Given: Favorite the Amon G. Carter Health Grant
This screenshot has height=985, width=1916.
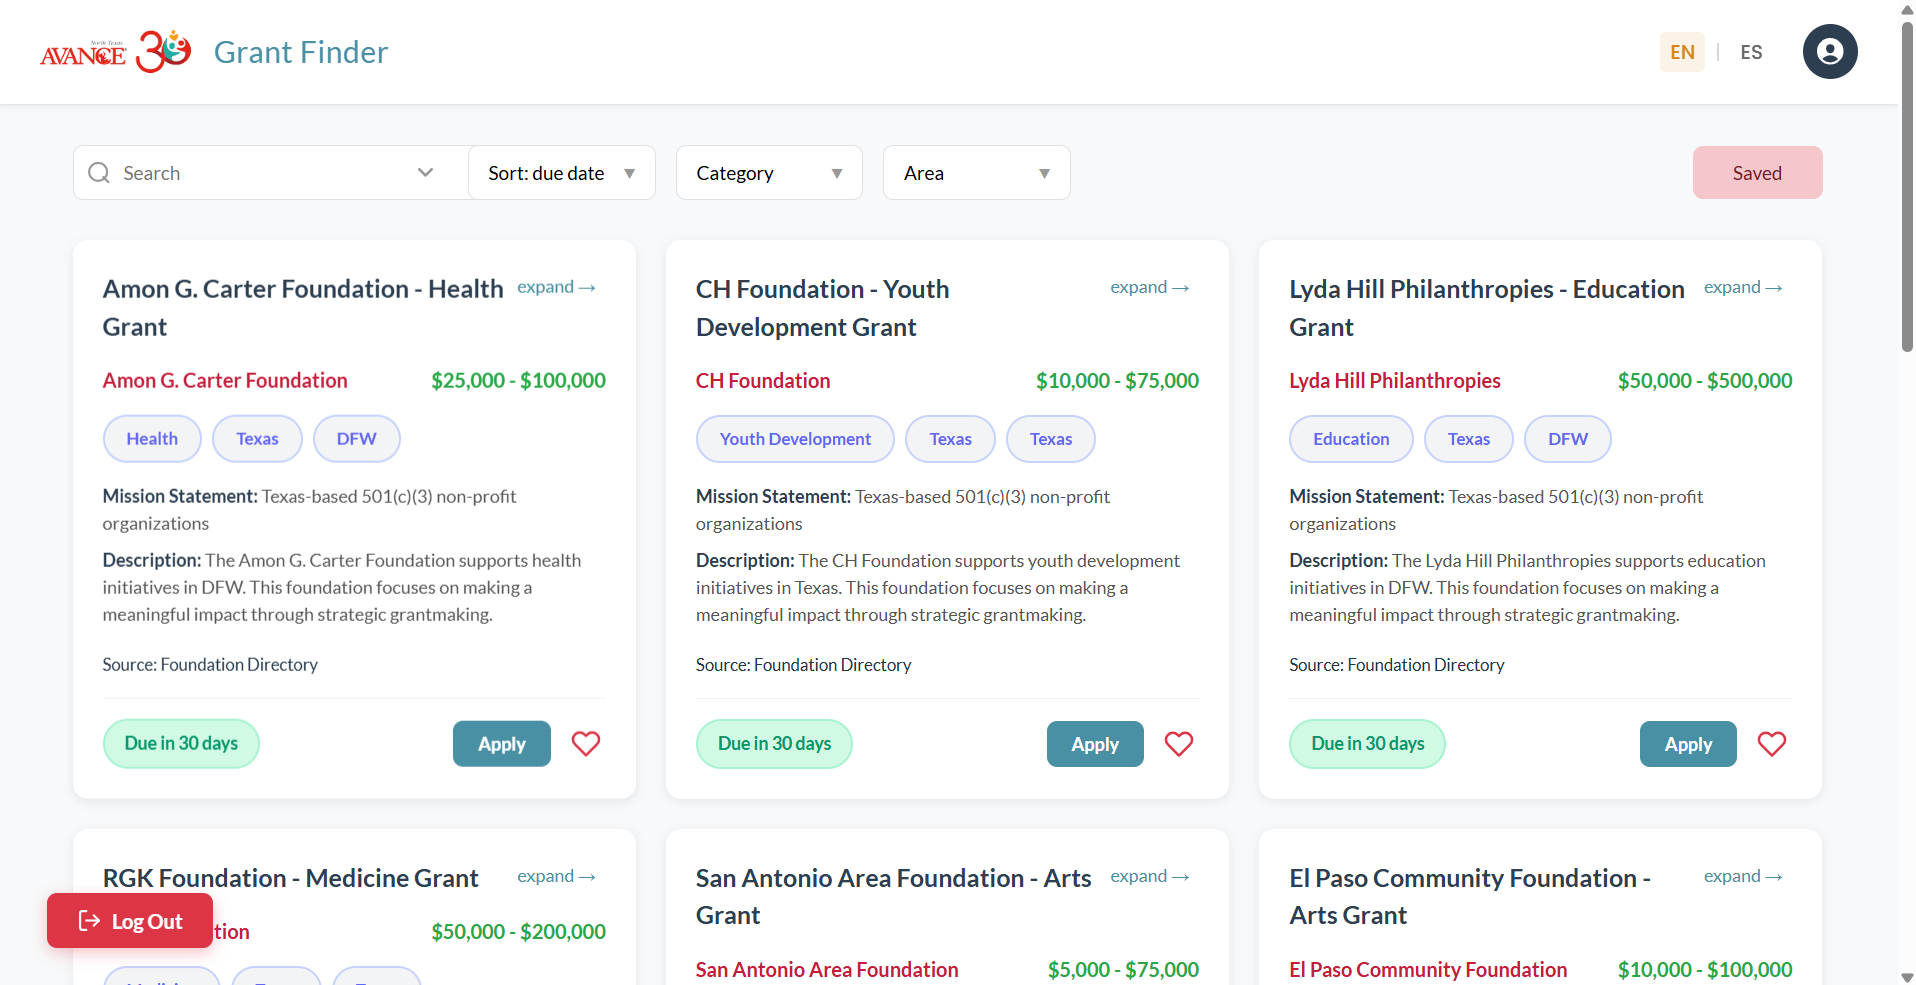Looking at the screenshot, I should click(585, 743).
